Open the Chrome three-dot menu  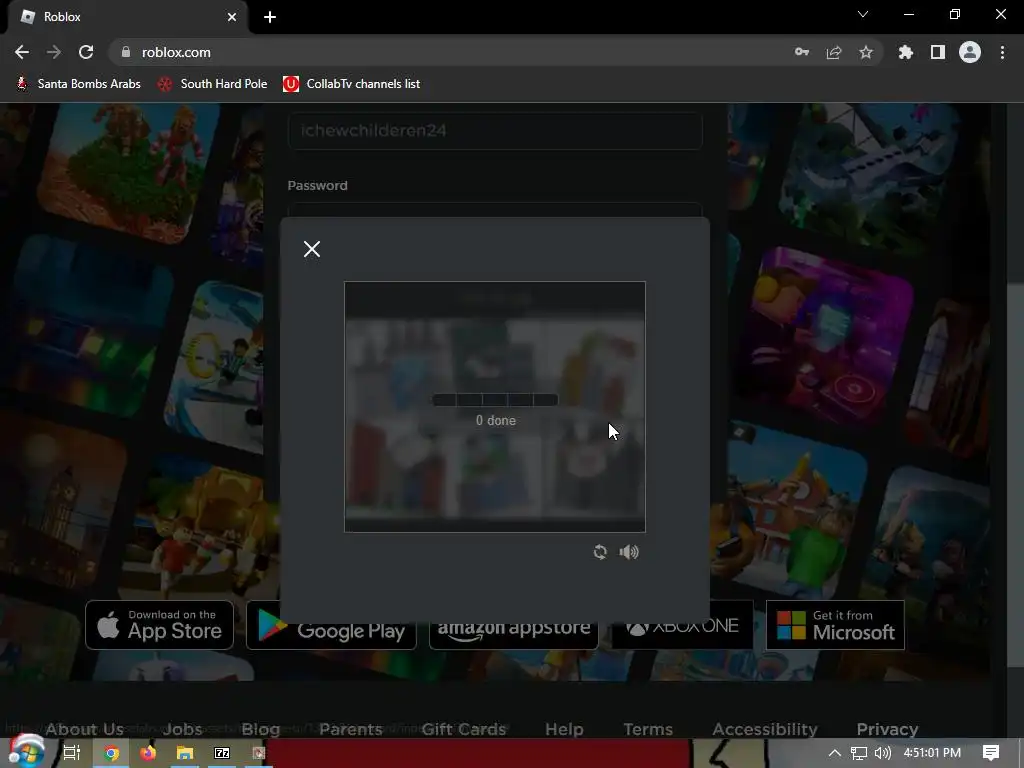click(1002, 52)
